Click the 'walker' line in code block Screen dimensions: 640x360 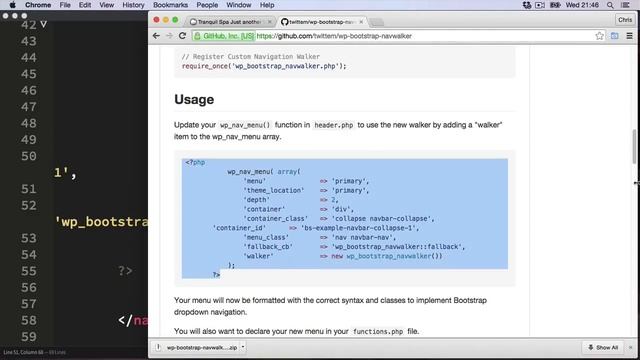click(x=342, y=256)
